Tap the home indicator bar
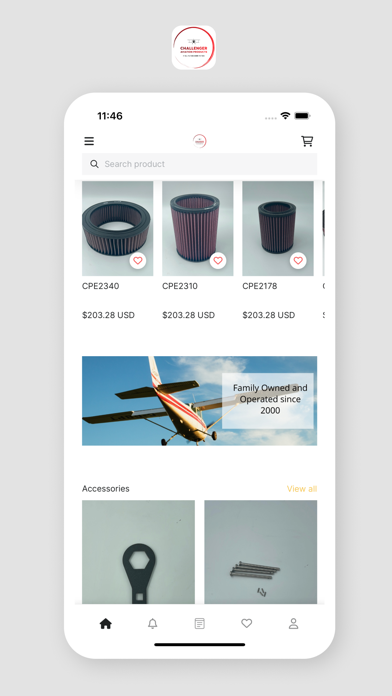The height and width of the screenshot is (696, 392). click(x=200, y=644)
